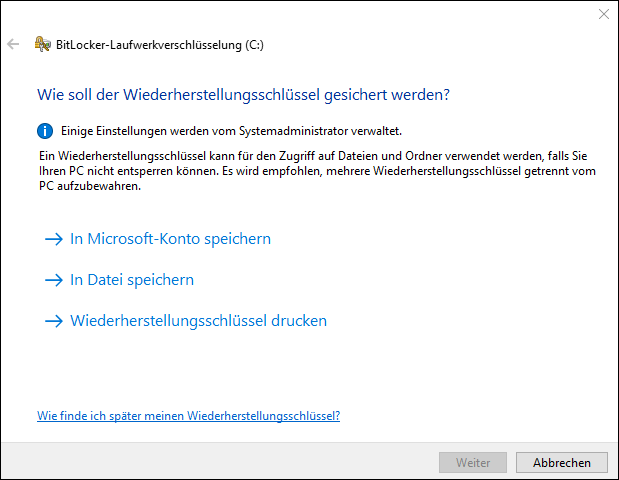Image resolution: width=619 pixels, height=480 pixels.
Task: Click the '(C:)' drive label in the title
Action: coord(254,45)
